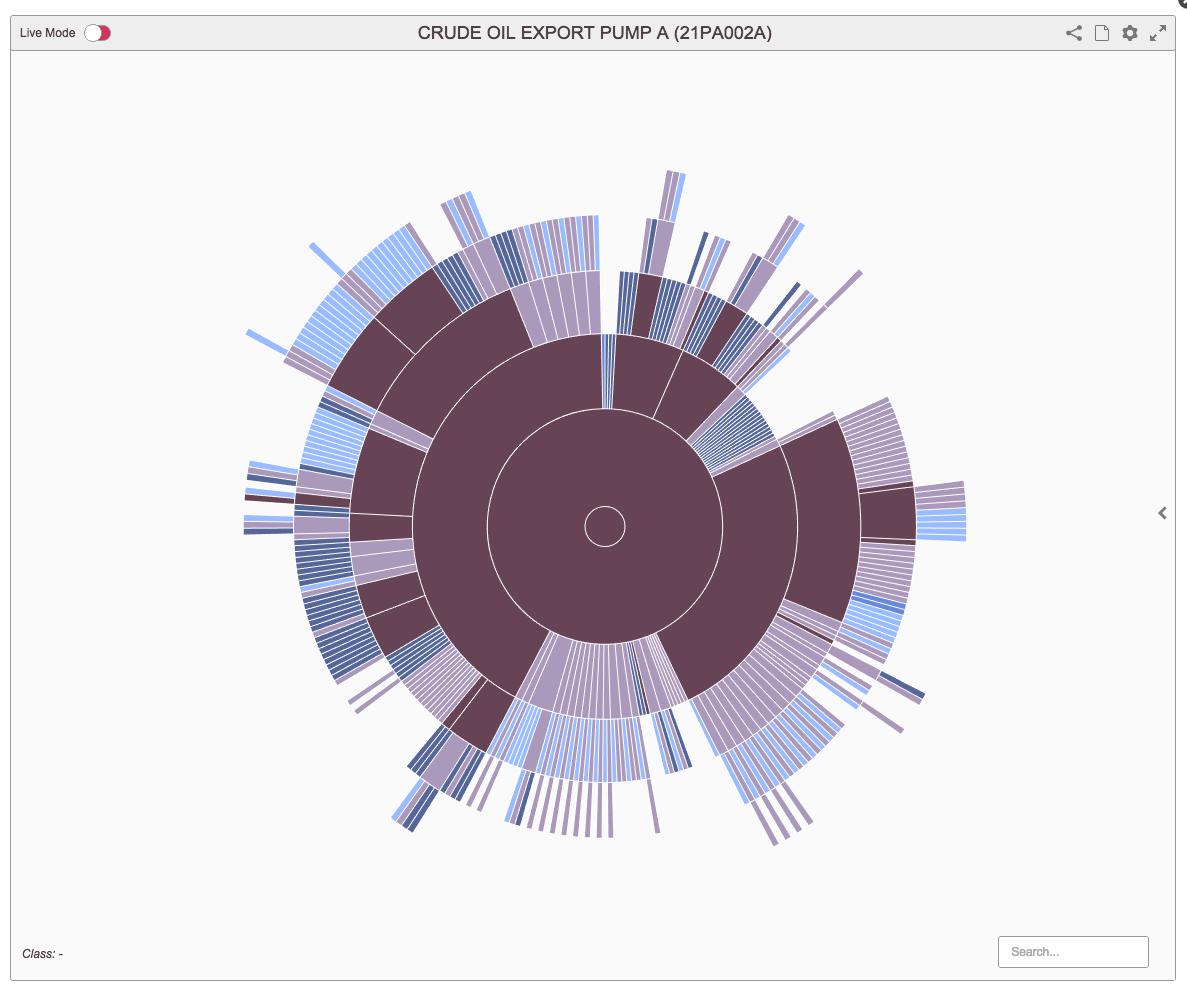
Task: Click the Class status text
Action: (42, 953)
